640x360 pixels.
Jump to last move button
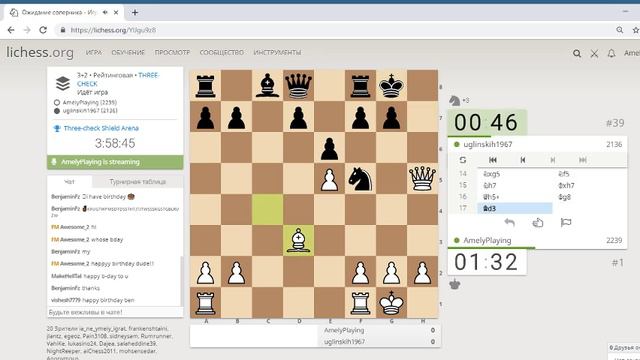[x=583, y=160]
